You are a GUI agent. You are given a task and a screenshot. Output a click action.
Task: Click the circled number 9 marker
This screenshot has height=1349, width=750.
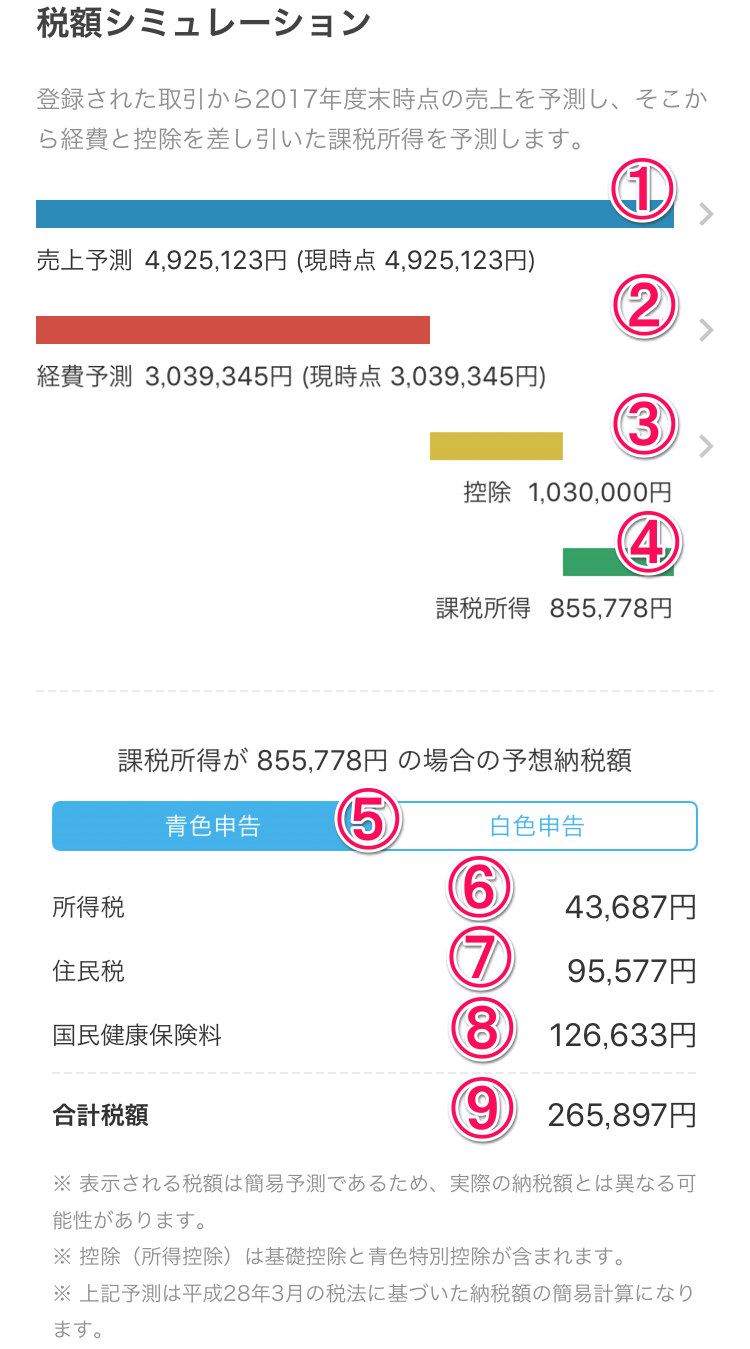click(482, 1108)
